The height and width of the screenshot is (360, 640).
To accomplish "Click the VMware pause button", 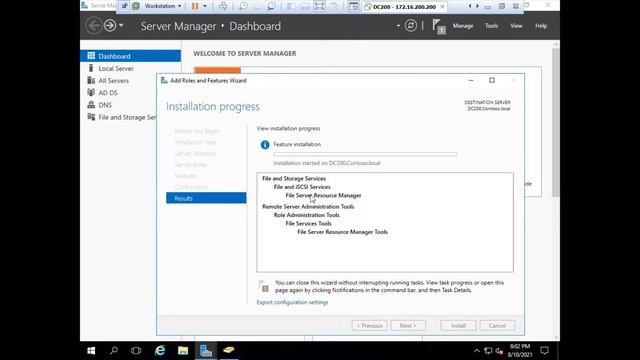I will (x=195, y=6).
